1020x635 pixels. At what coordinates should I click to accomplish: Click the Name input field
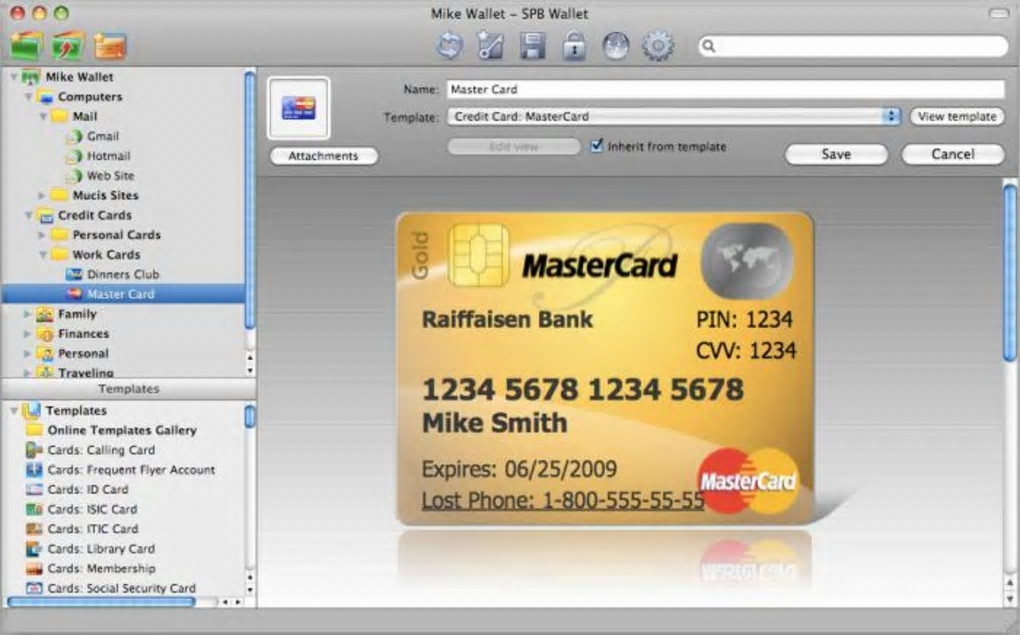[x=725, y=89]
